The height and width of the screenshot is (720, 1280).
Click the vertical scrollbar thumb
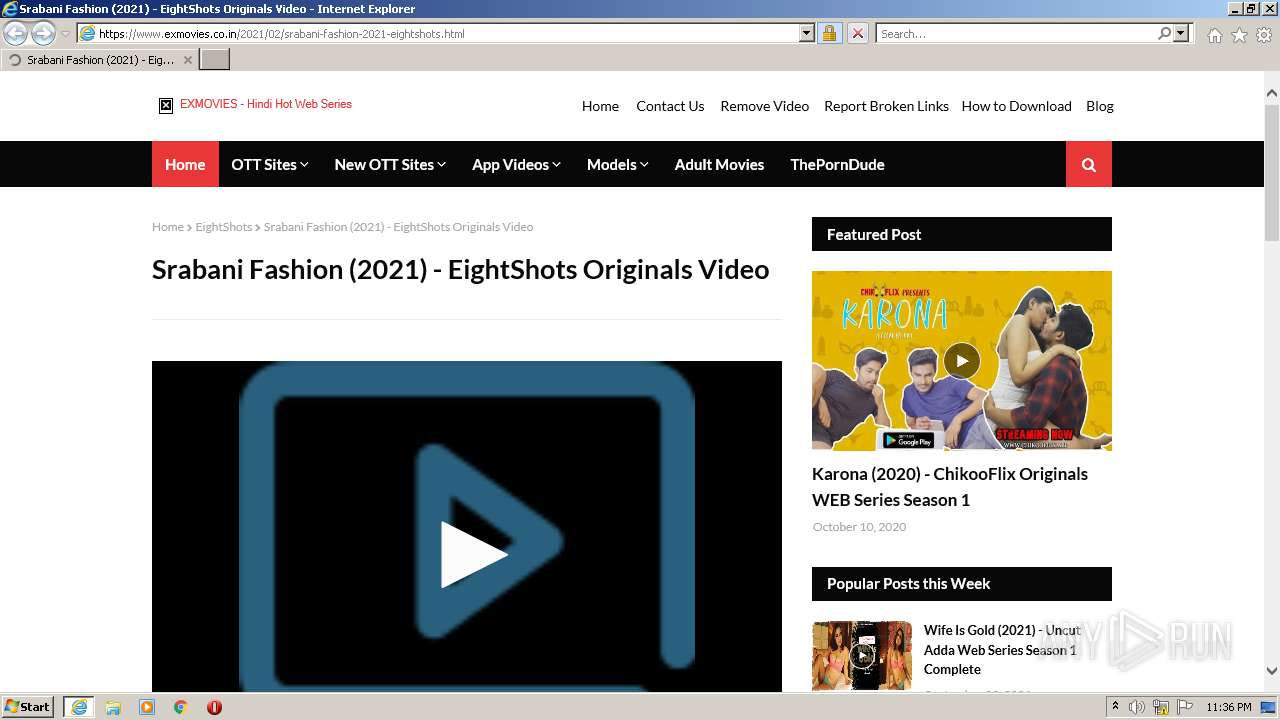(x=1272, y=171)
